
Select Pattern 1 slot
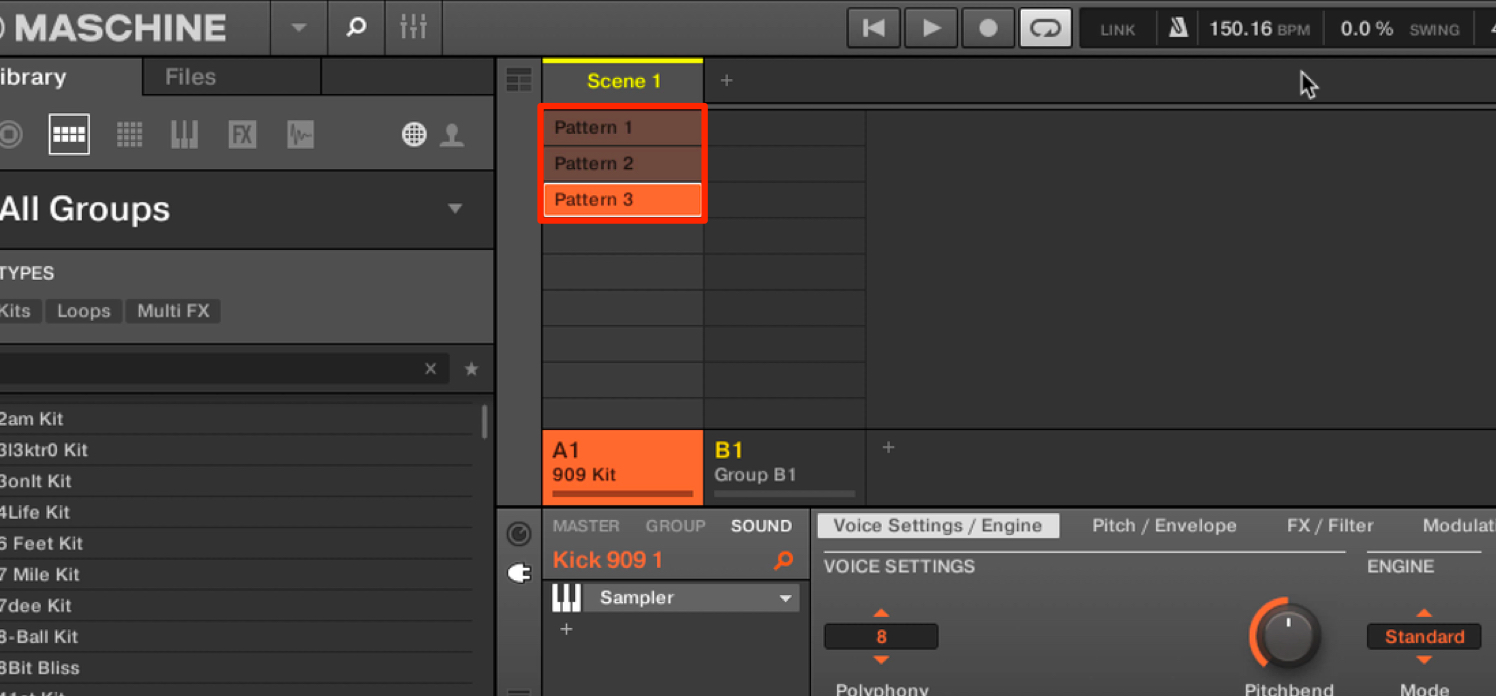623,127
